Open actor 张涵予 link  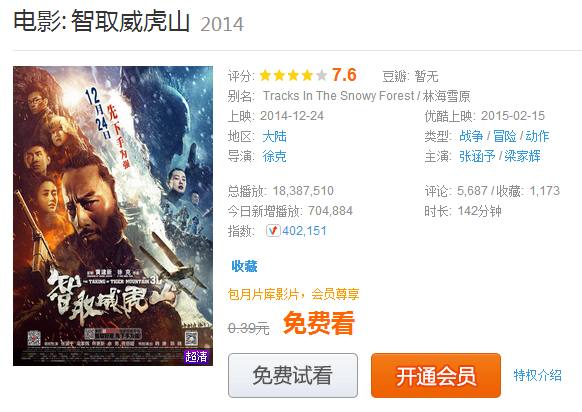477,156
